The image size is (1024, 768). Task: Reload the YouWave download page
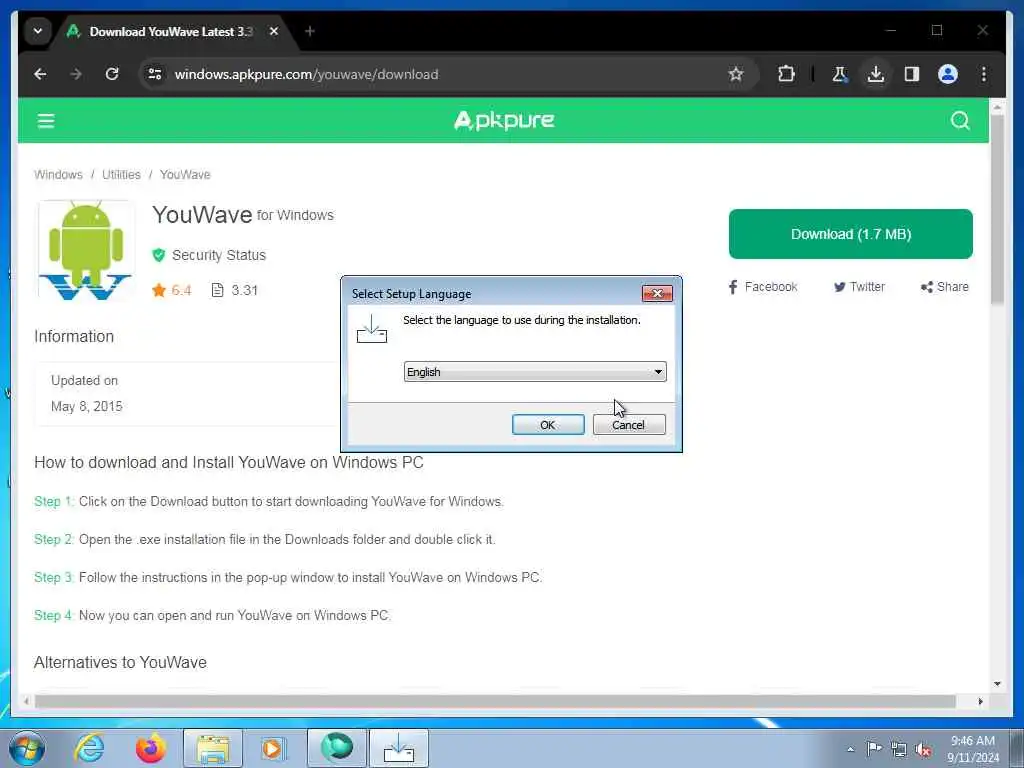click(x=112, y=74)
